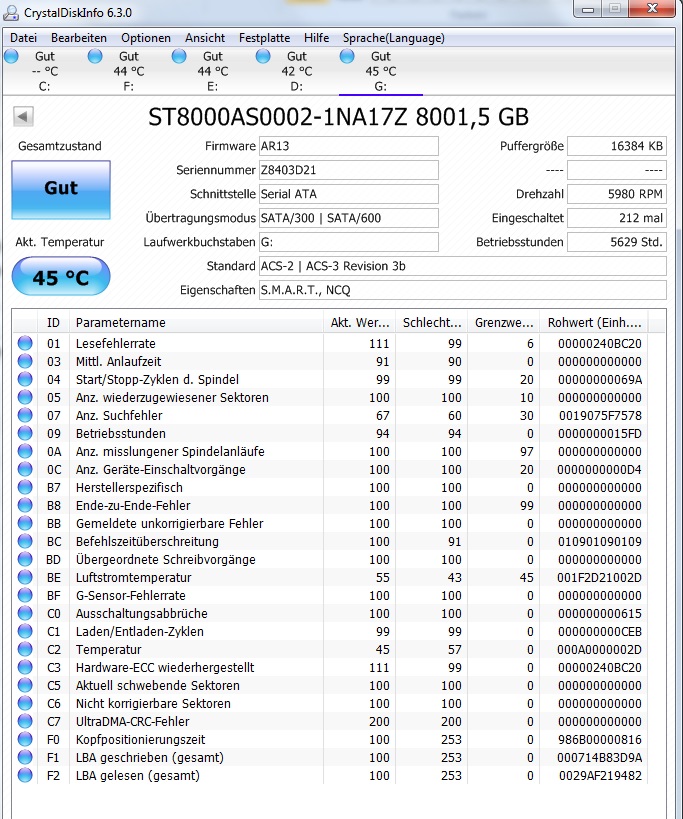
Task: Click the Drehzahl value 5980 RPM
Action: 617,194
